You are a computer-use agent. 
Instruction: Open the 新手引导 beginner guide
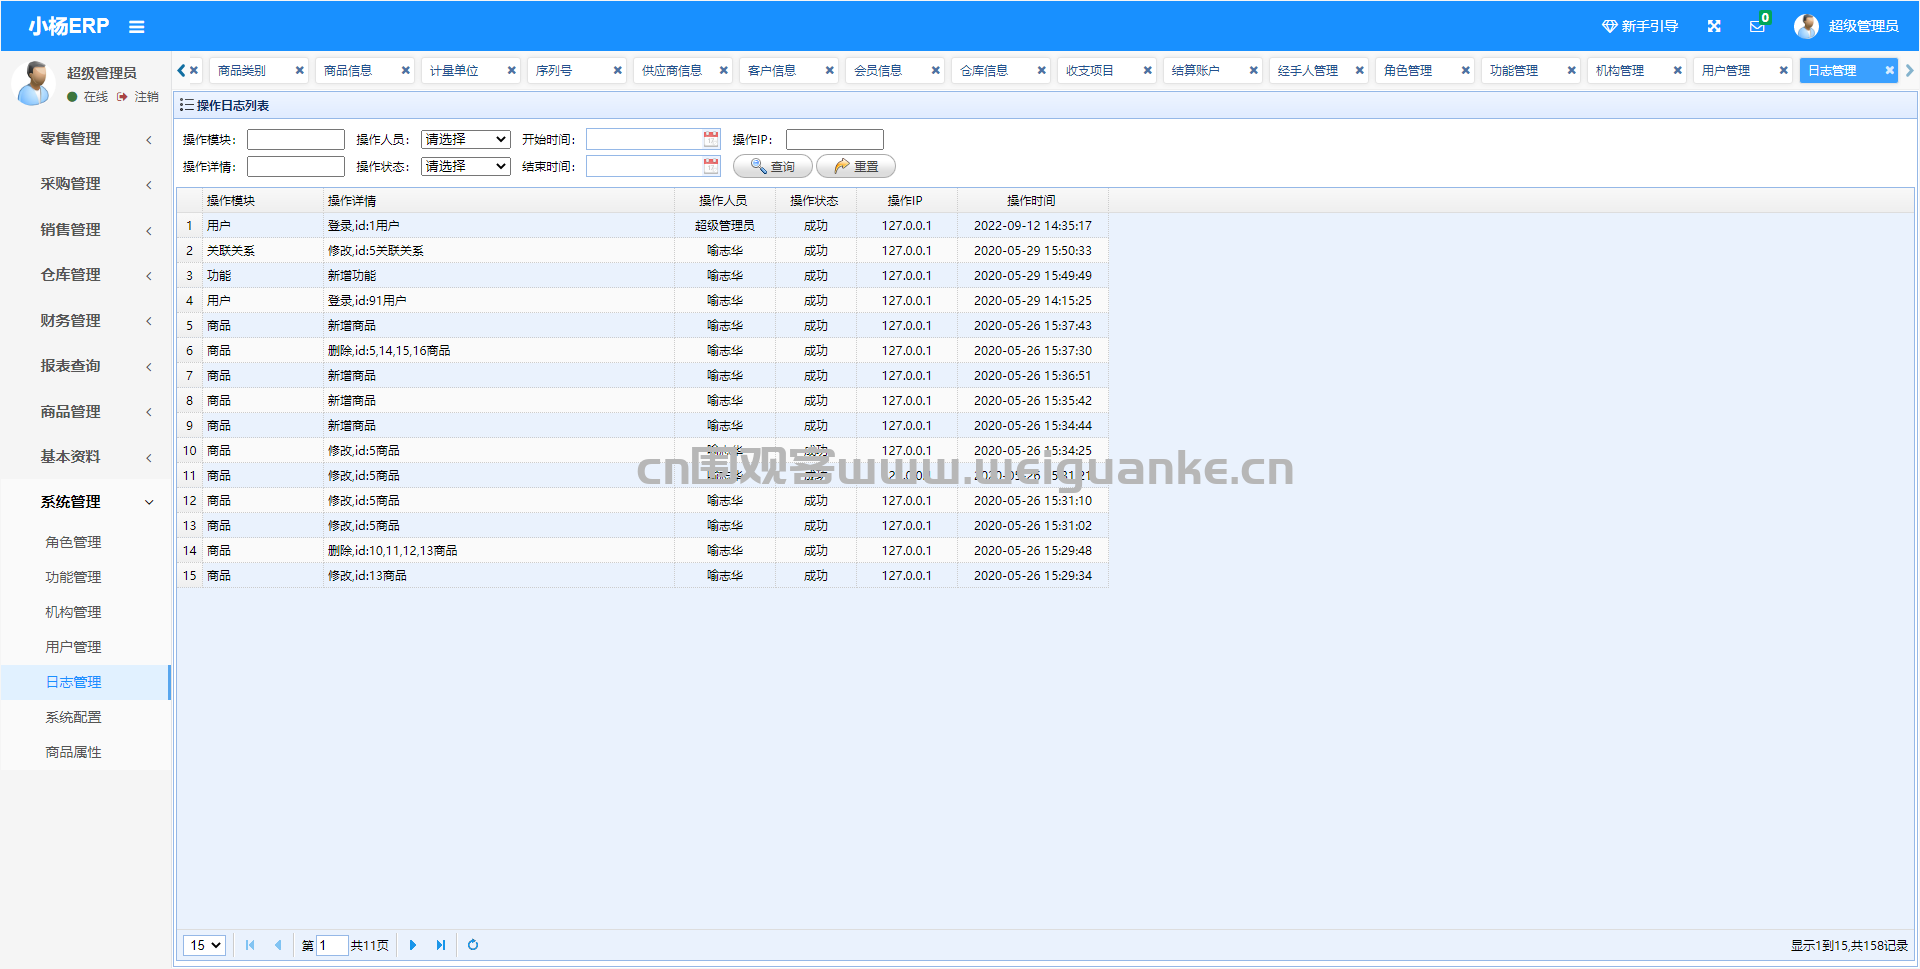(x=1640, y=26)
